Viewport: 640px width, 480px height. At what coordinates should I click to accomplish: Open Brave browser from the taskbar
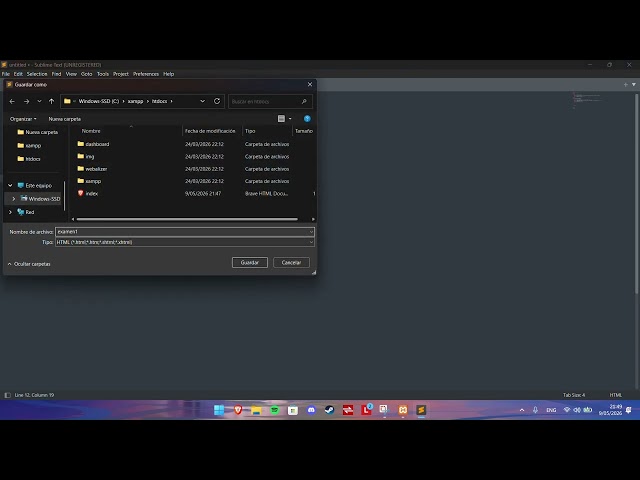tap(238, 410)
